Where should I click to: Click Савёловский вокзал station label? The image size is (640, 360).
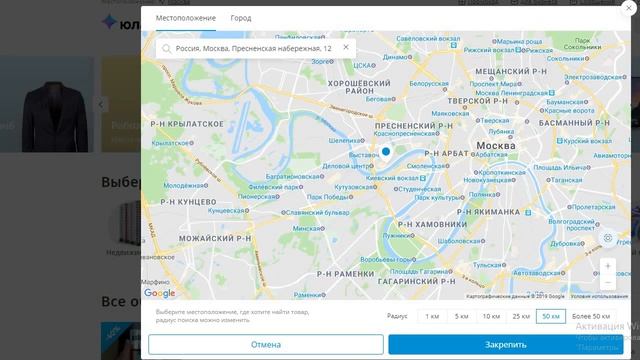[427, 39]
